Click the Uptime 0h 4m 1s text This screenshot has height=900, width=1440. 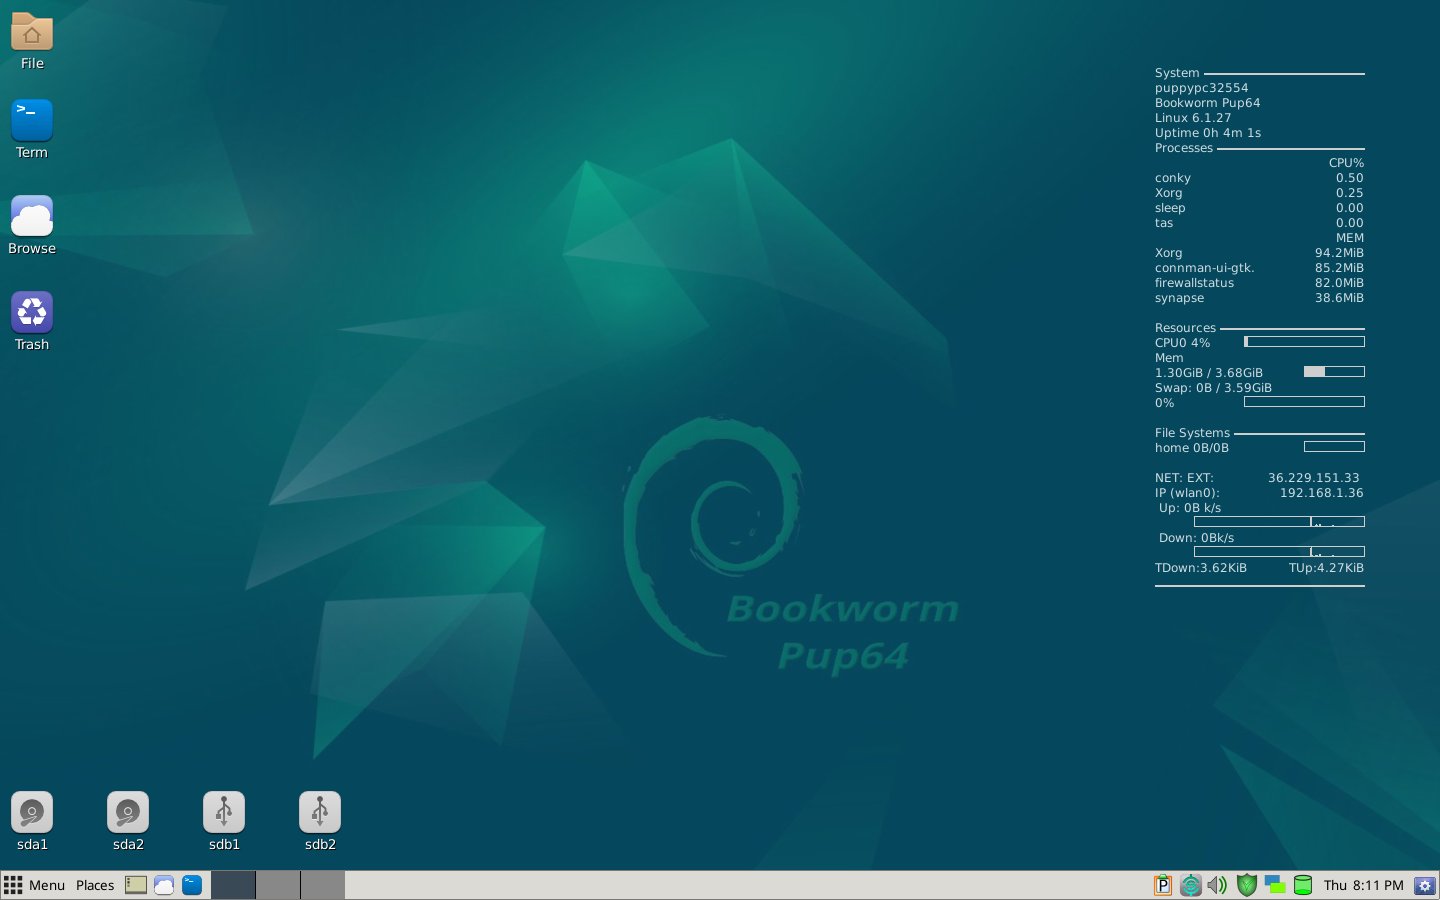click(x=1208, y=133)
